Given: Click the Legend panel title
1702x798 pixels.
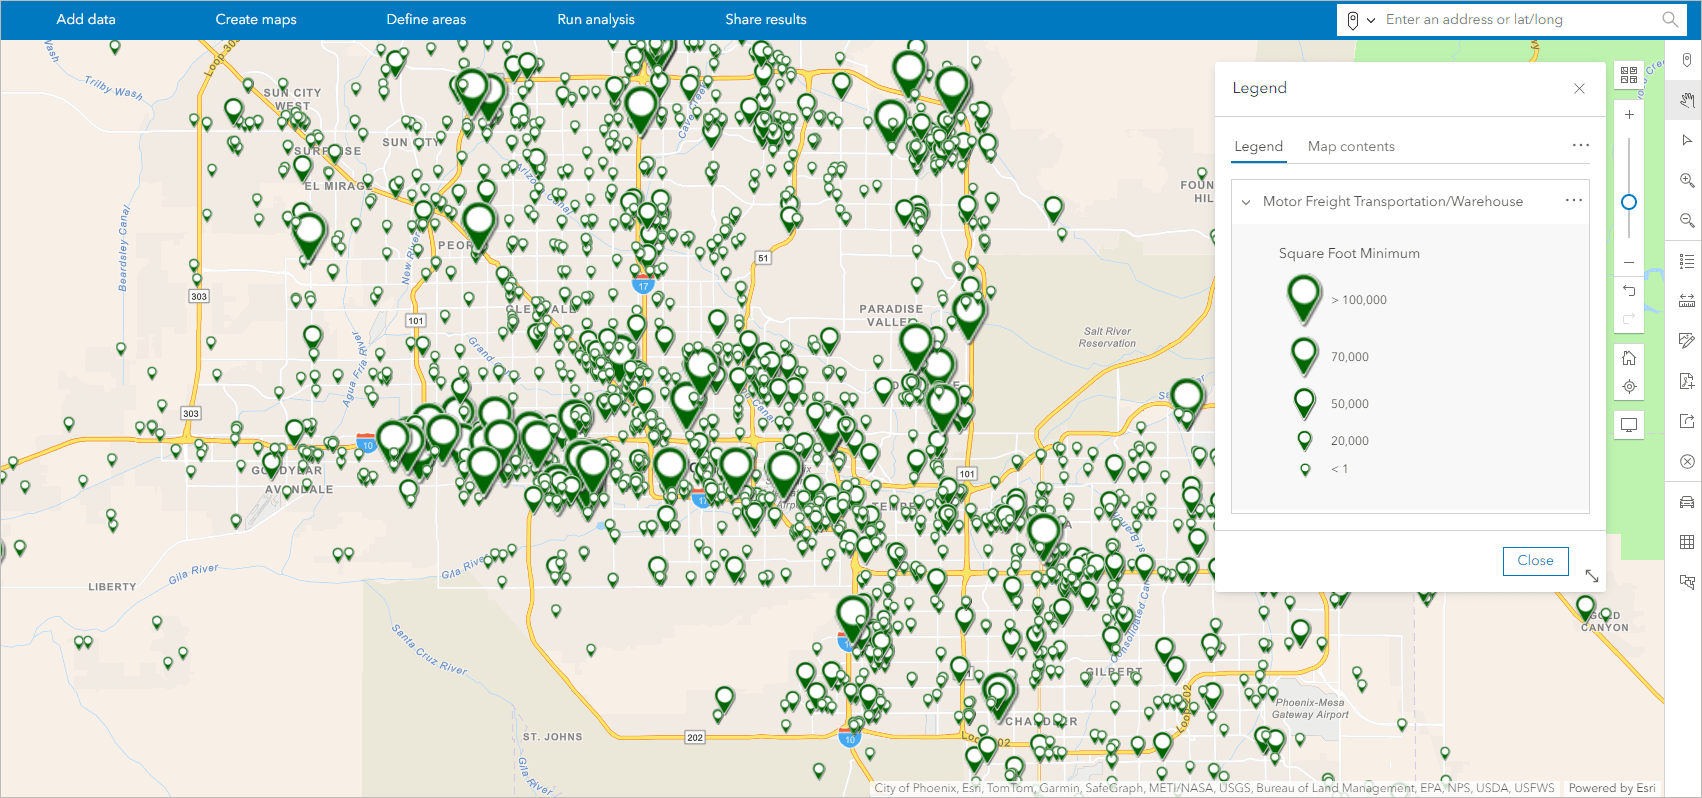Looking at the screenshot, I should coord(1259,88).
